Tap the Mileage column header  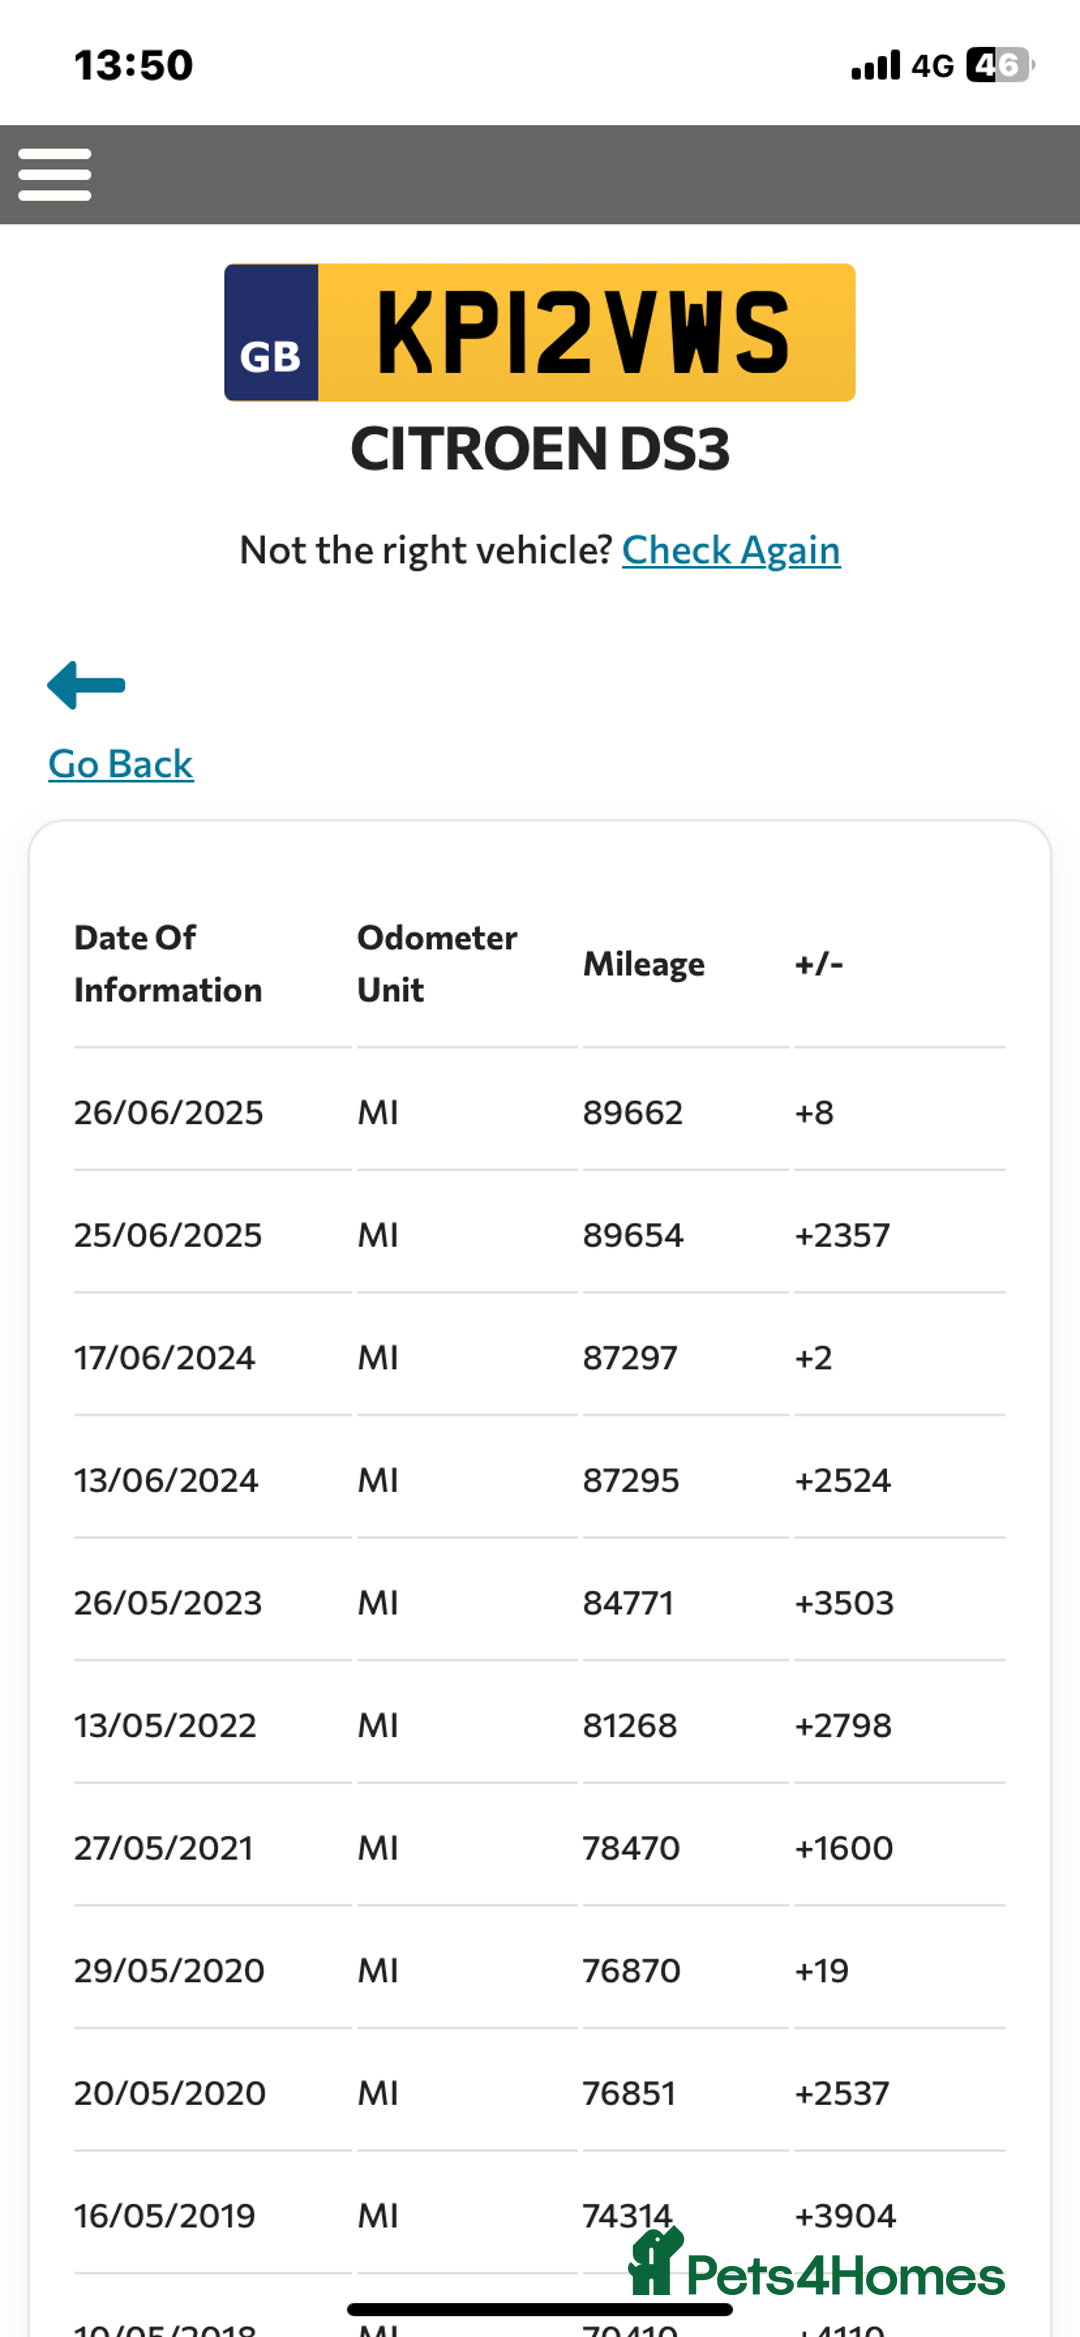tap(644, 964)
